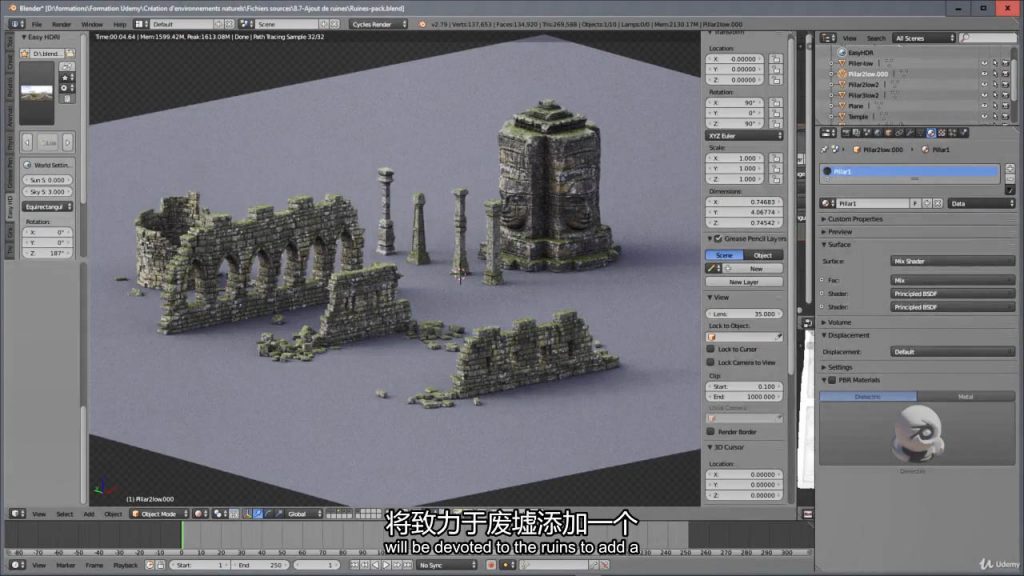Add a new material slot with the plus icon

pyautogui.click(x=1010, y=168)
